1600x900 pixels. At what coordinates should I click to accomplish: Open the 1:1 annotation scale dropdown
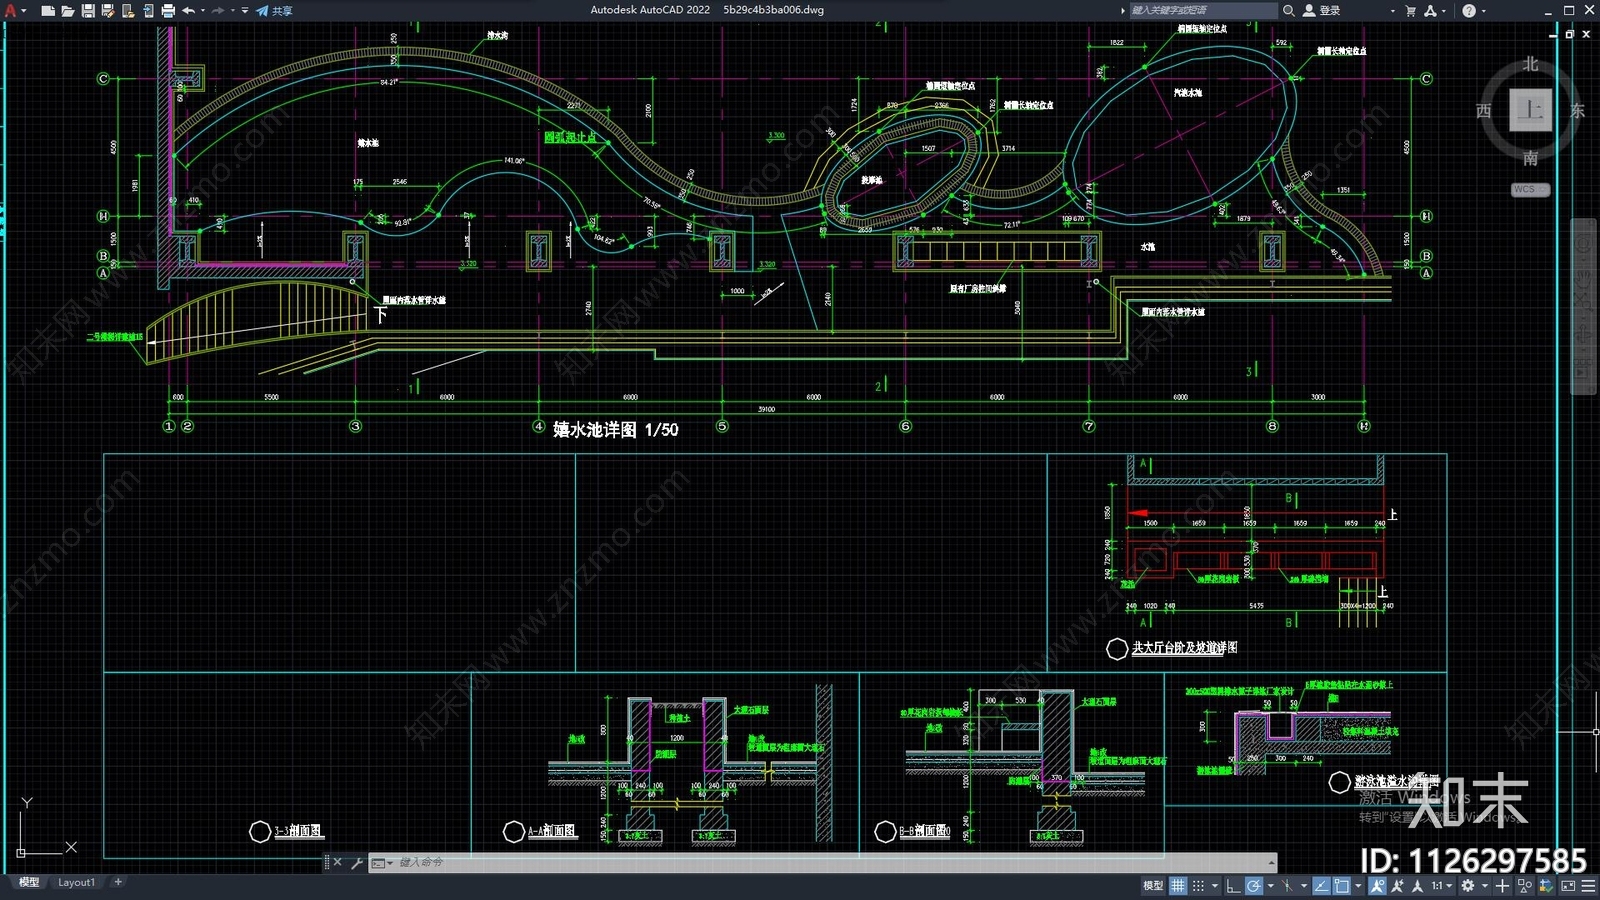tap(1442, 885)
